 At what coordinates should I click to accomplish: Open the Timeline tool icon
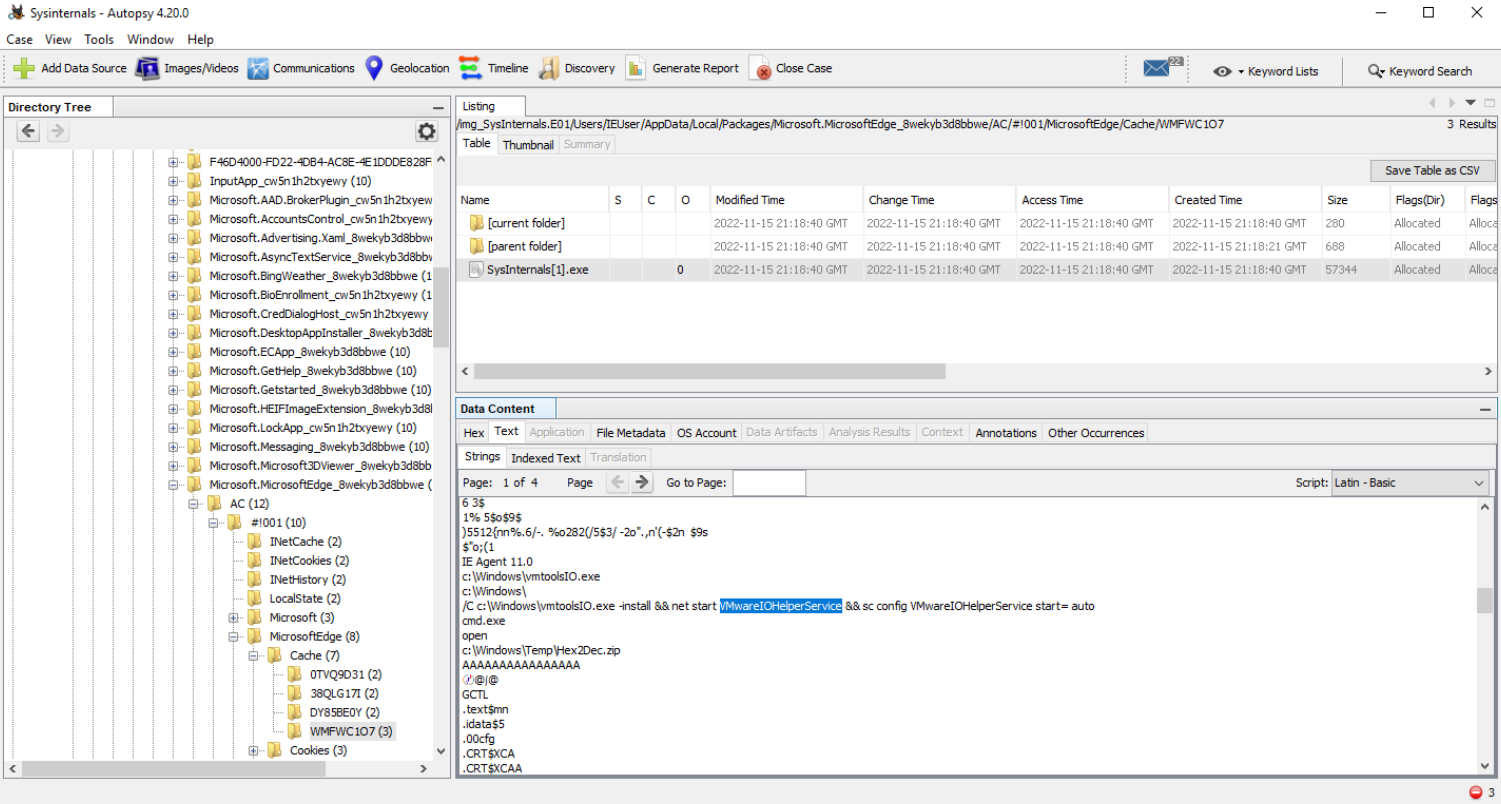point(471,68)
